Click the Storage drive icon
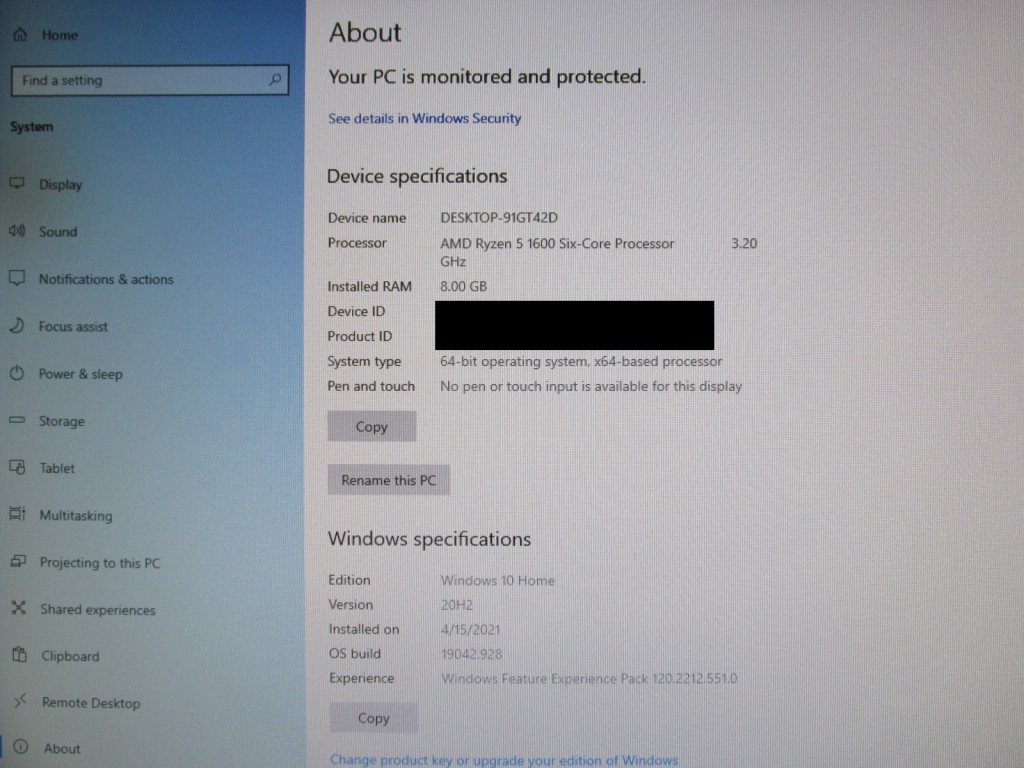This screenshot has width=1024, height=768. pos(17,420)
